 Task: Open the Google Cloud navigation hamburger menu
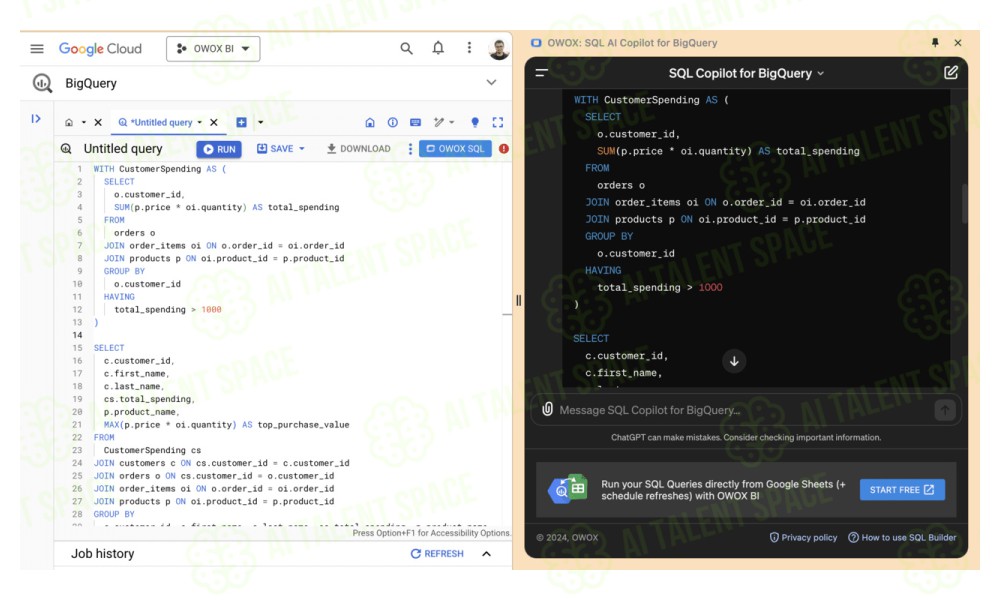coord(37,48)
